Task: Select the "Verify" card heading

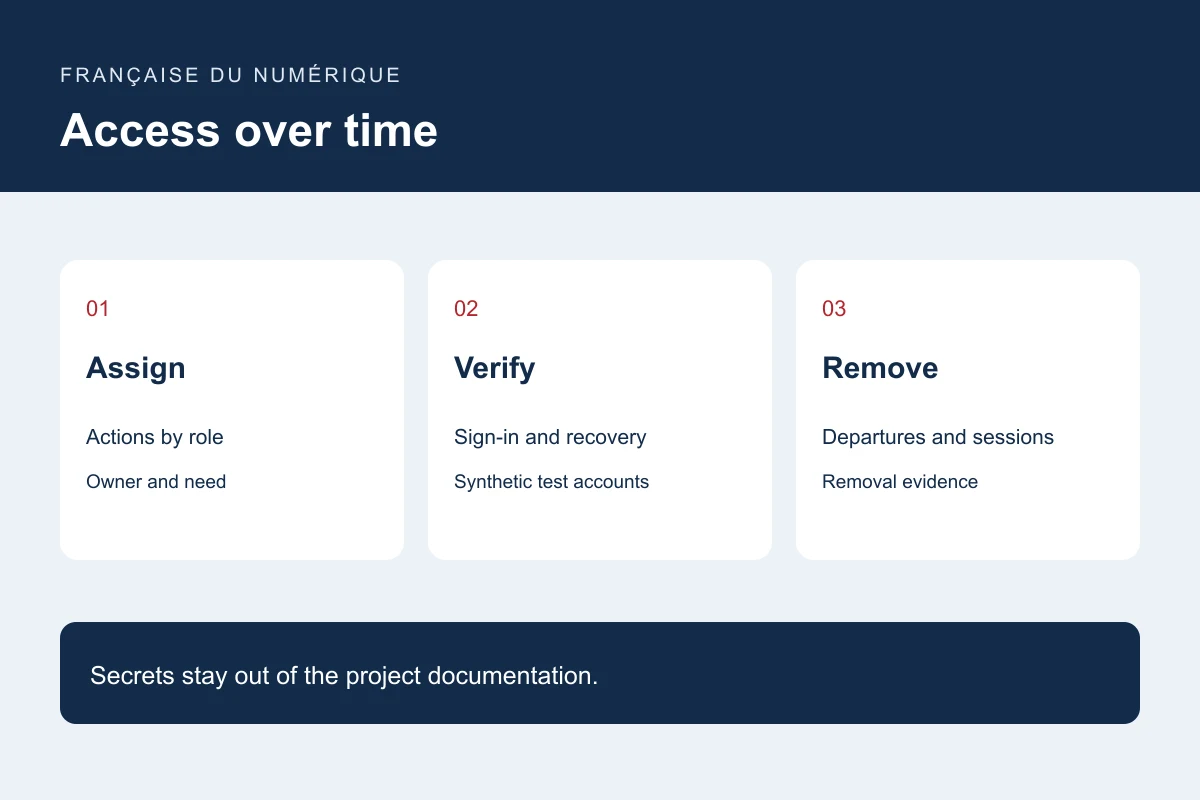Action: pyautogui.click(x=494, y=368)
